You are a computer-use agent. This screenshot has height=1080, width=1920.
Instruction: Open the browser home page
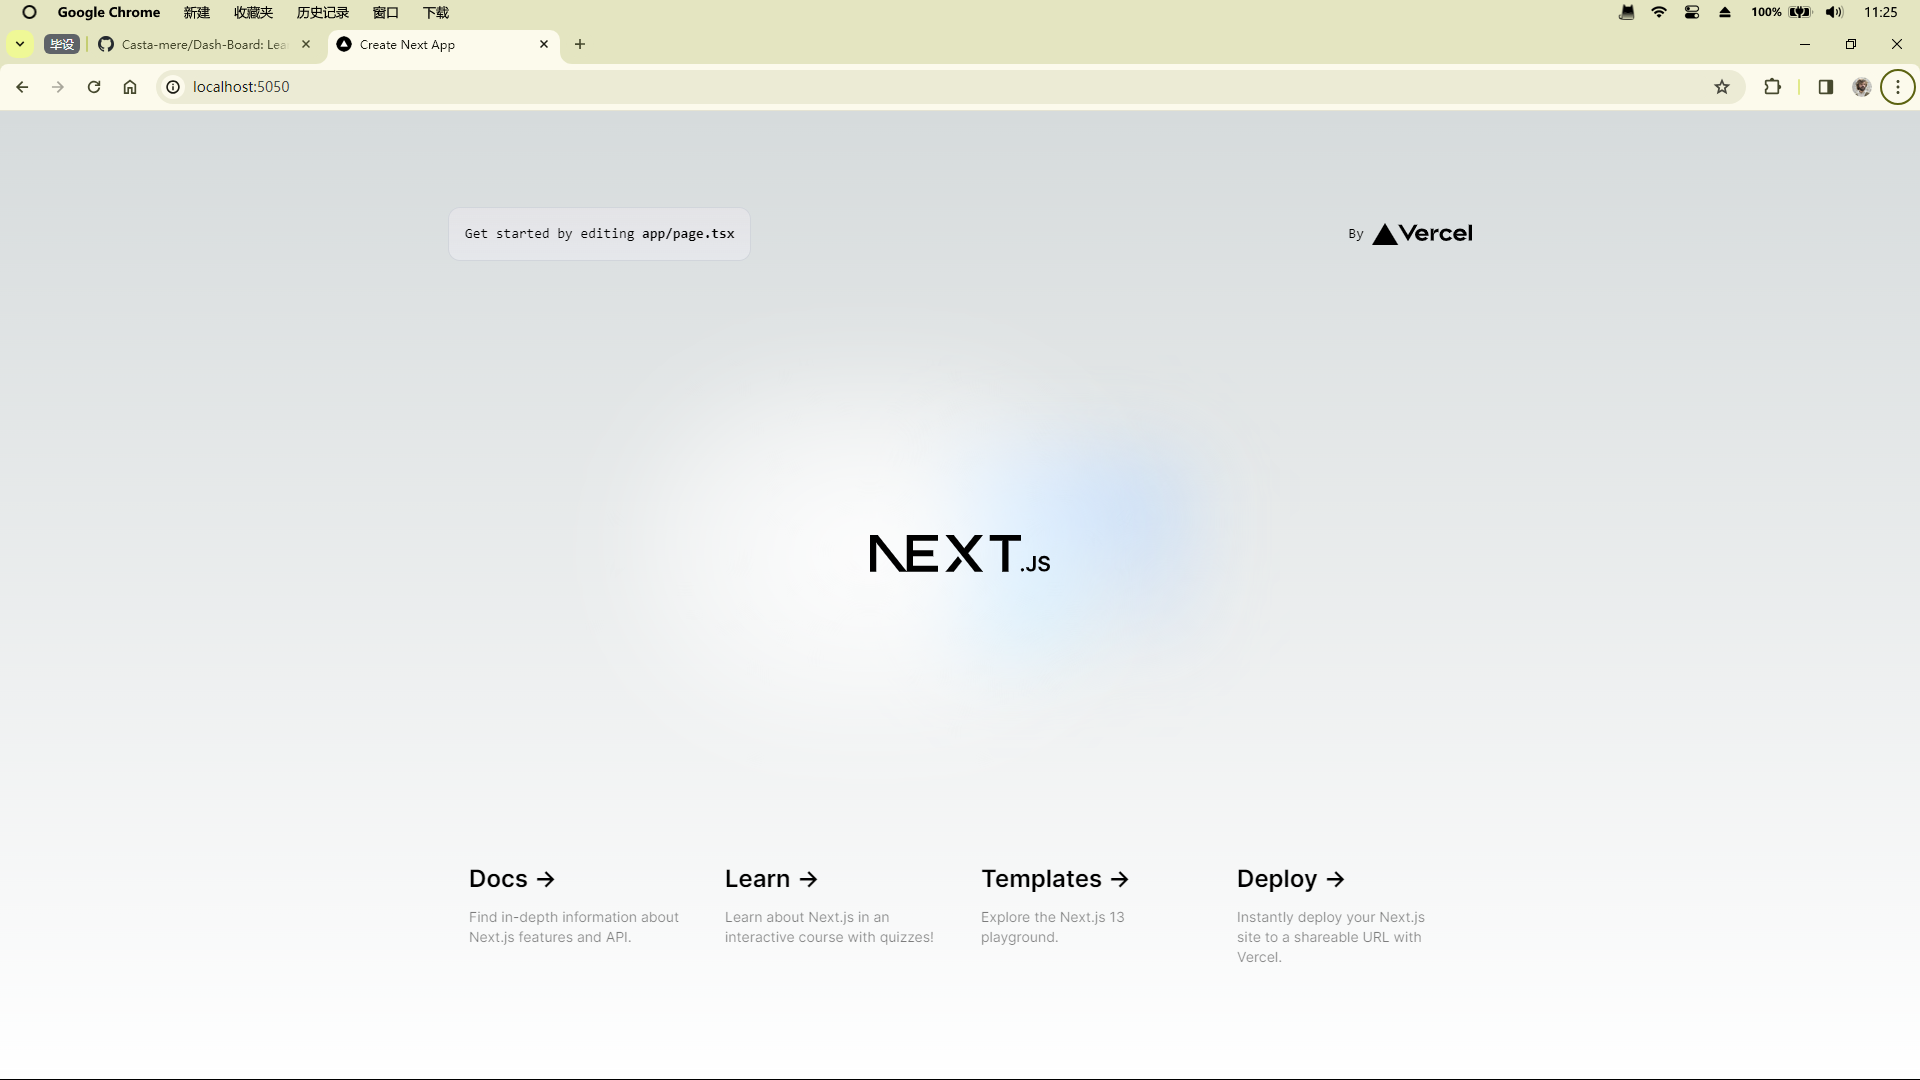pos(130,87)
